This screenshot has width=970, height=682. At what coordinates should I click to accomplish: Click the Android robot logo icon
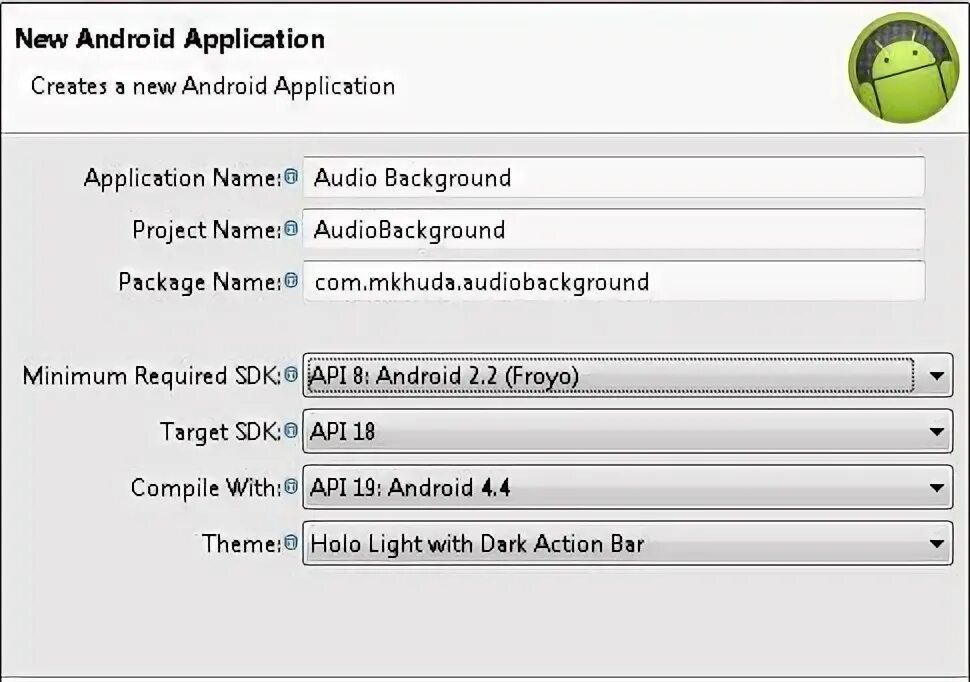(903, 67)
